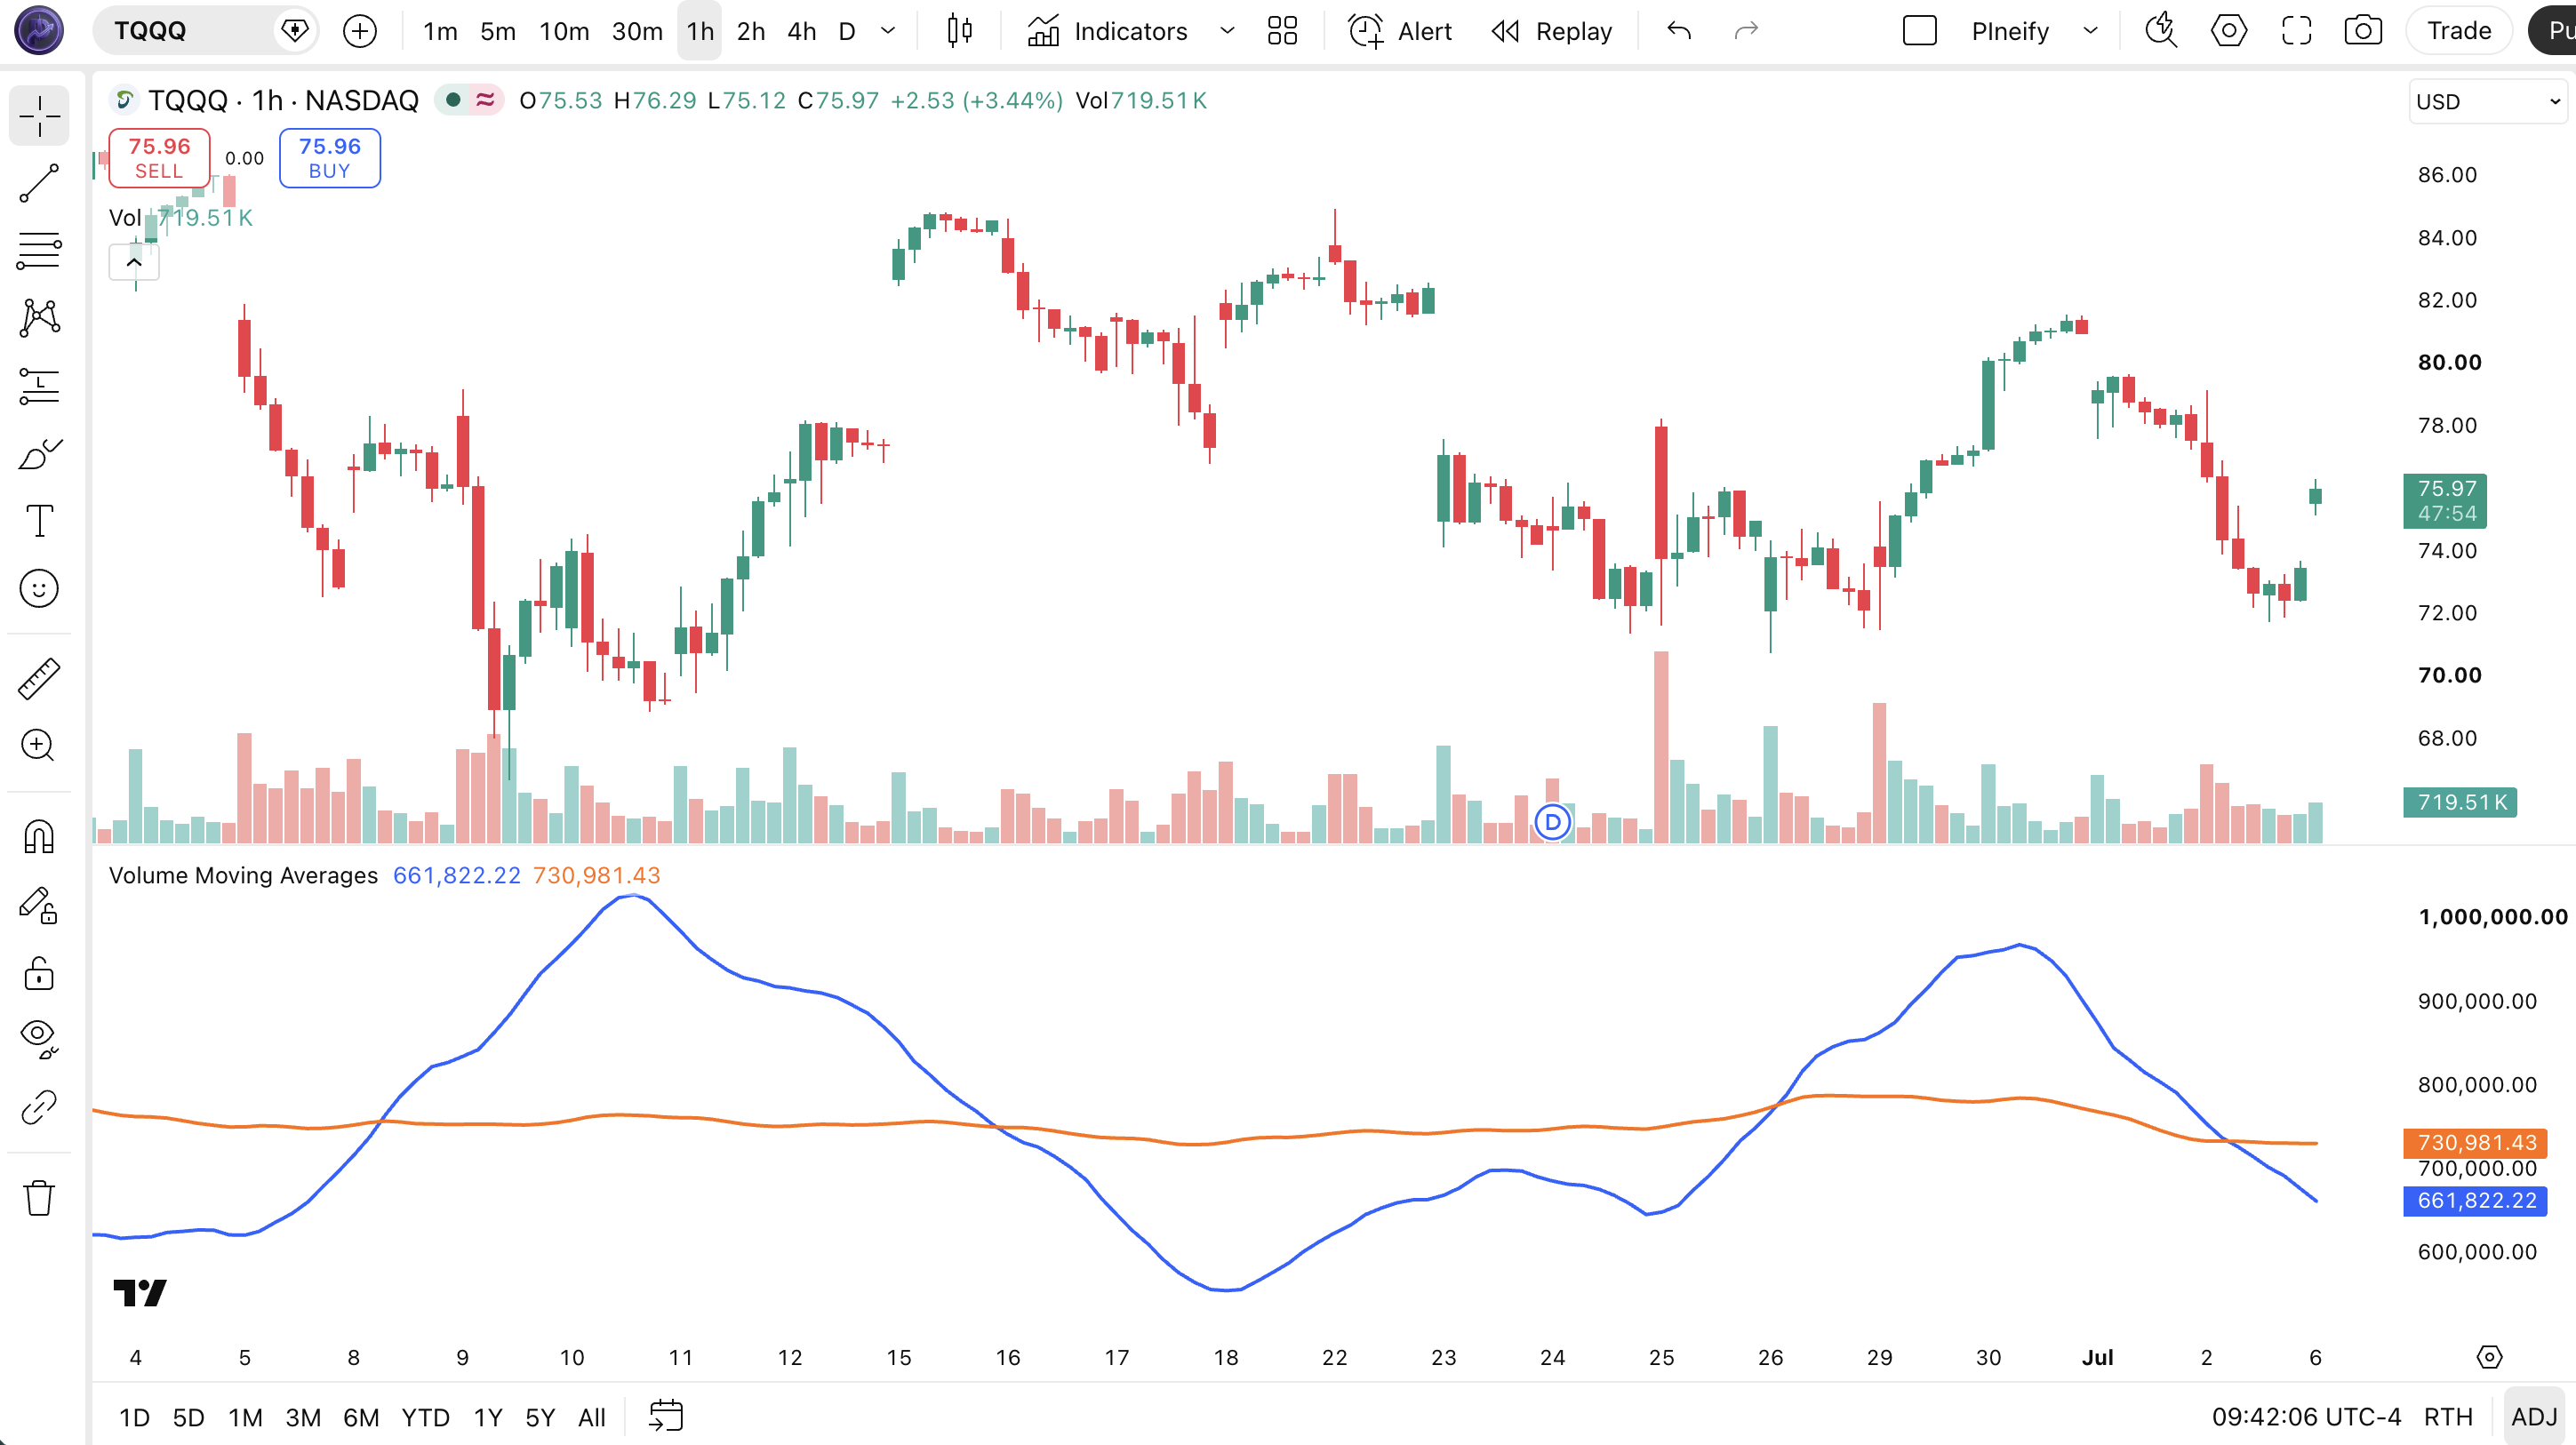Open the RTH session menu
Image resolution: width=2576 pixels, height=1445 pixels.
click(2448, 1417)
